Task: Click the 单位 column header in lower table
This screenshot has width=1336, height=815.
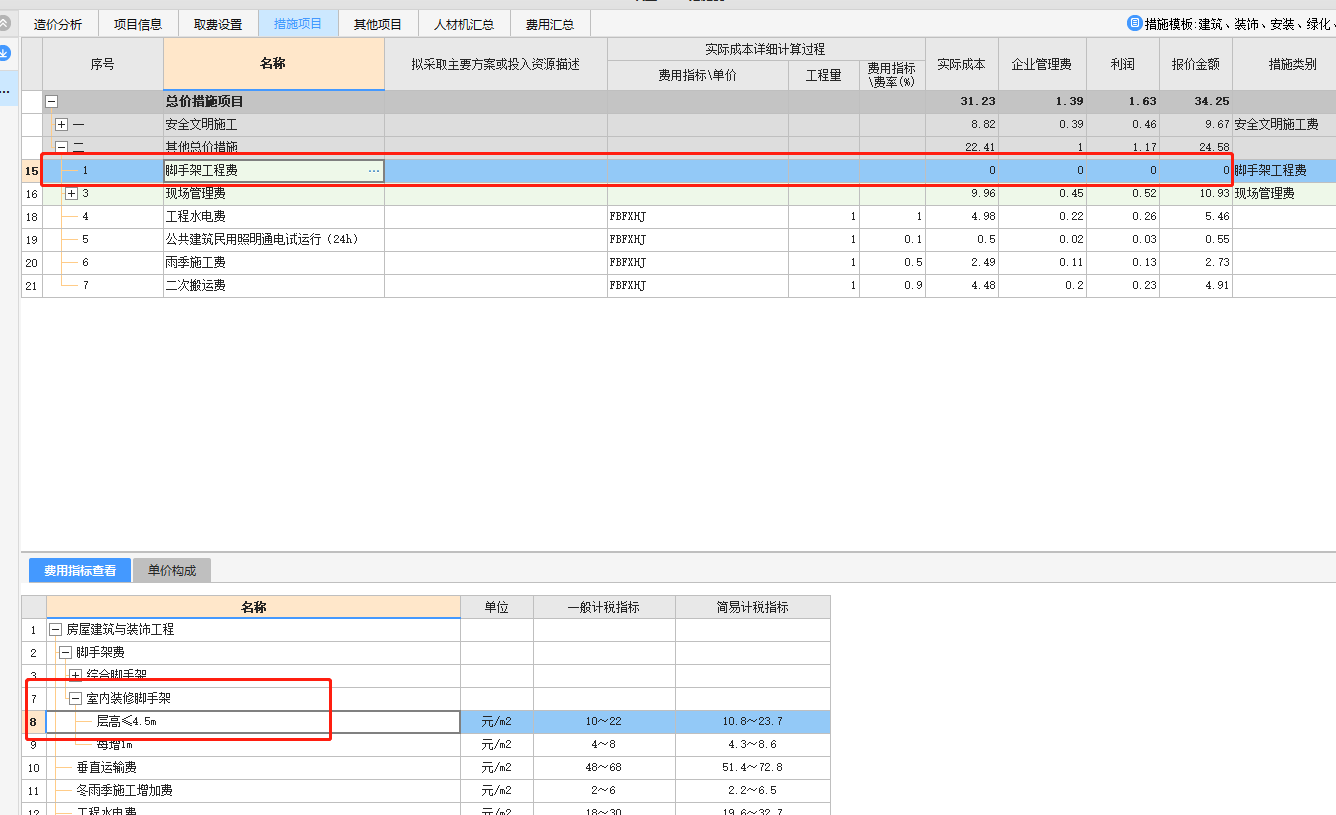Action: pyautogui.click(x=497, y=607)
